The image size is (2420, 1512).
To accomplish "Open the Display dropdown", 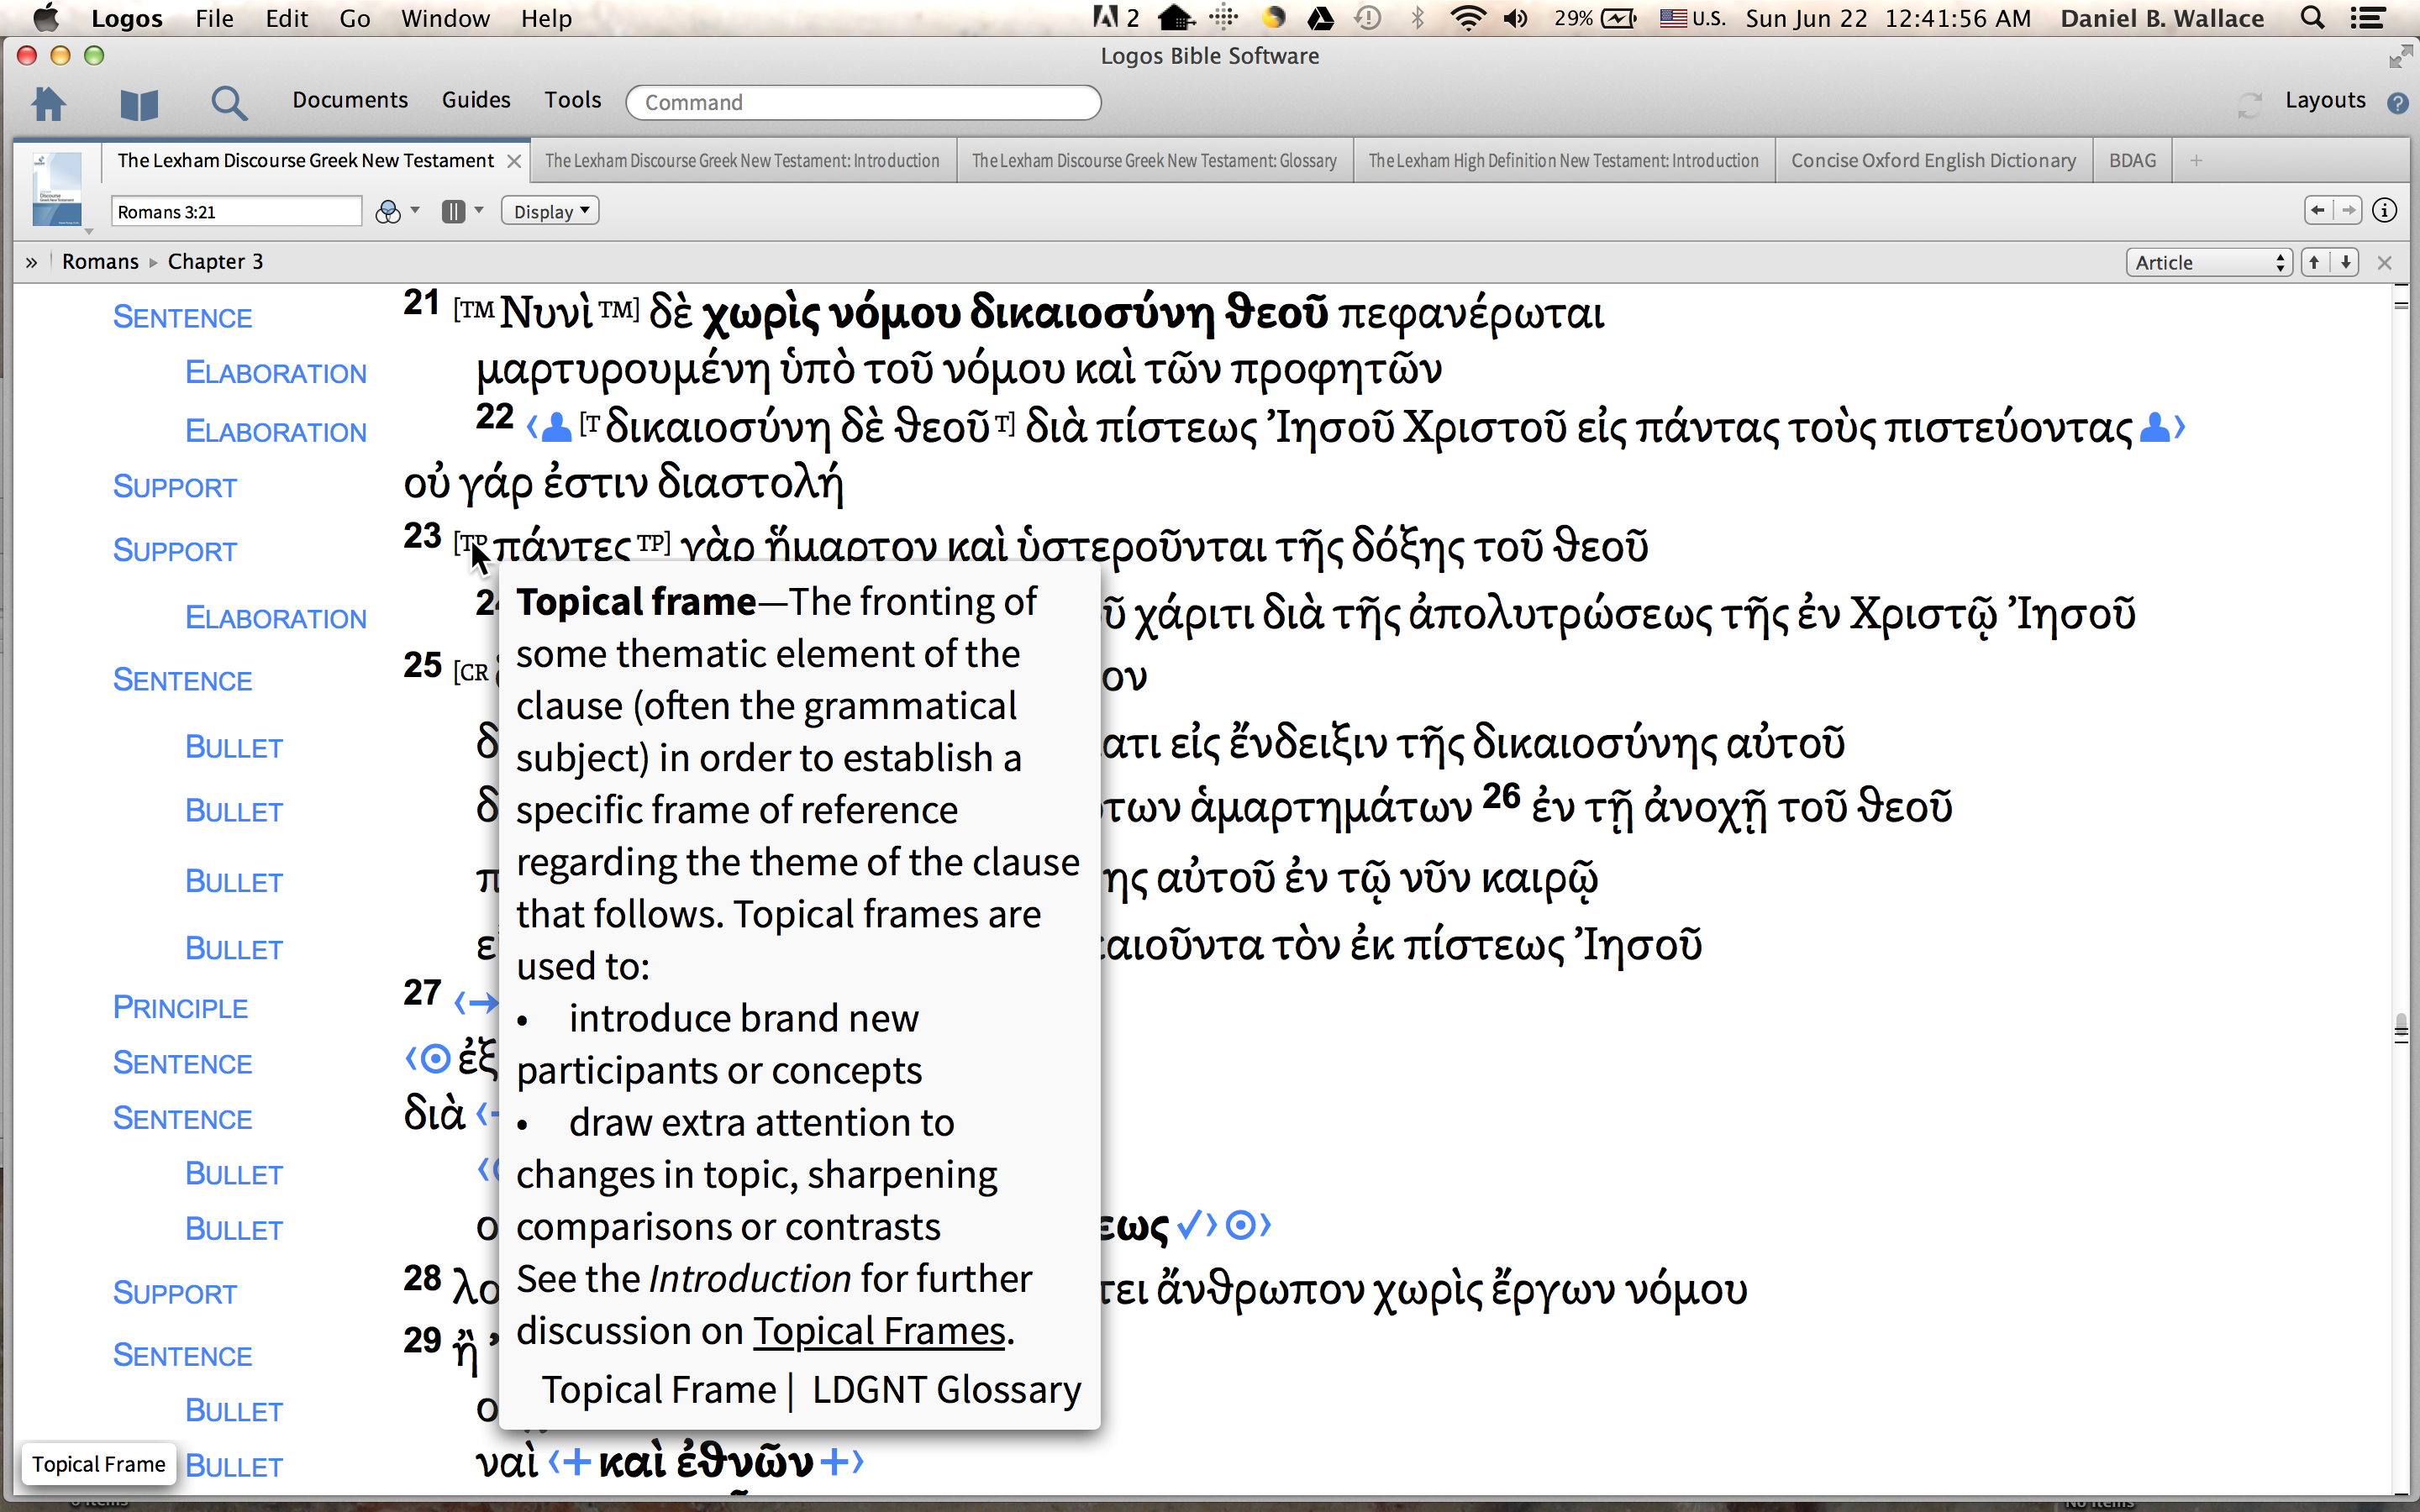I will pyautogui.click(x=550, y=212).
